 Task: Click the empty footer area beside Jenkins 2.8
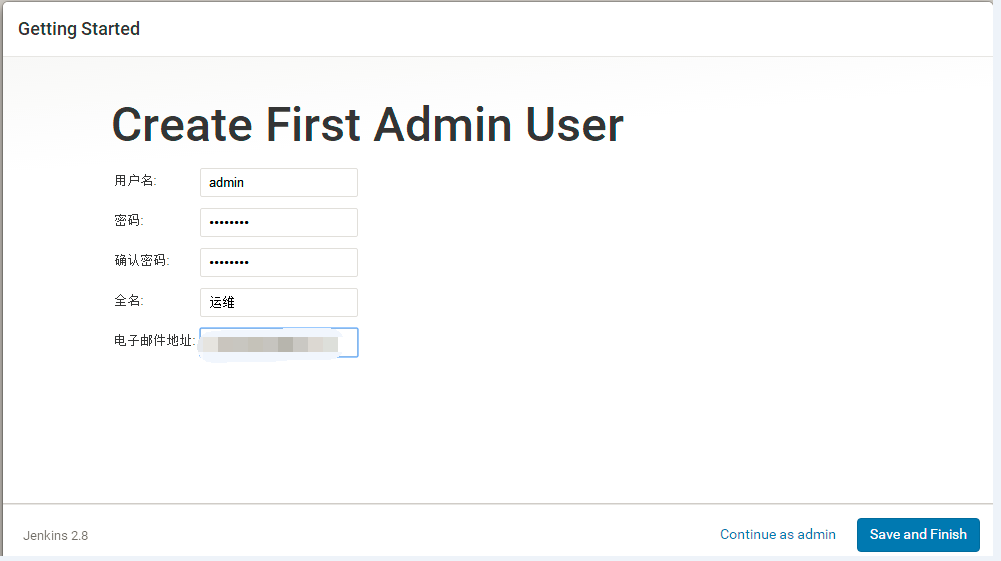click(x=400, y=534)
